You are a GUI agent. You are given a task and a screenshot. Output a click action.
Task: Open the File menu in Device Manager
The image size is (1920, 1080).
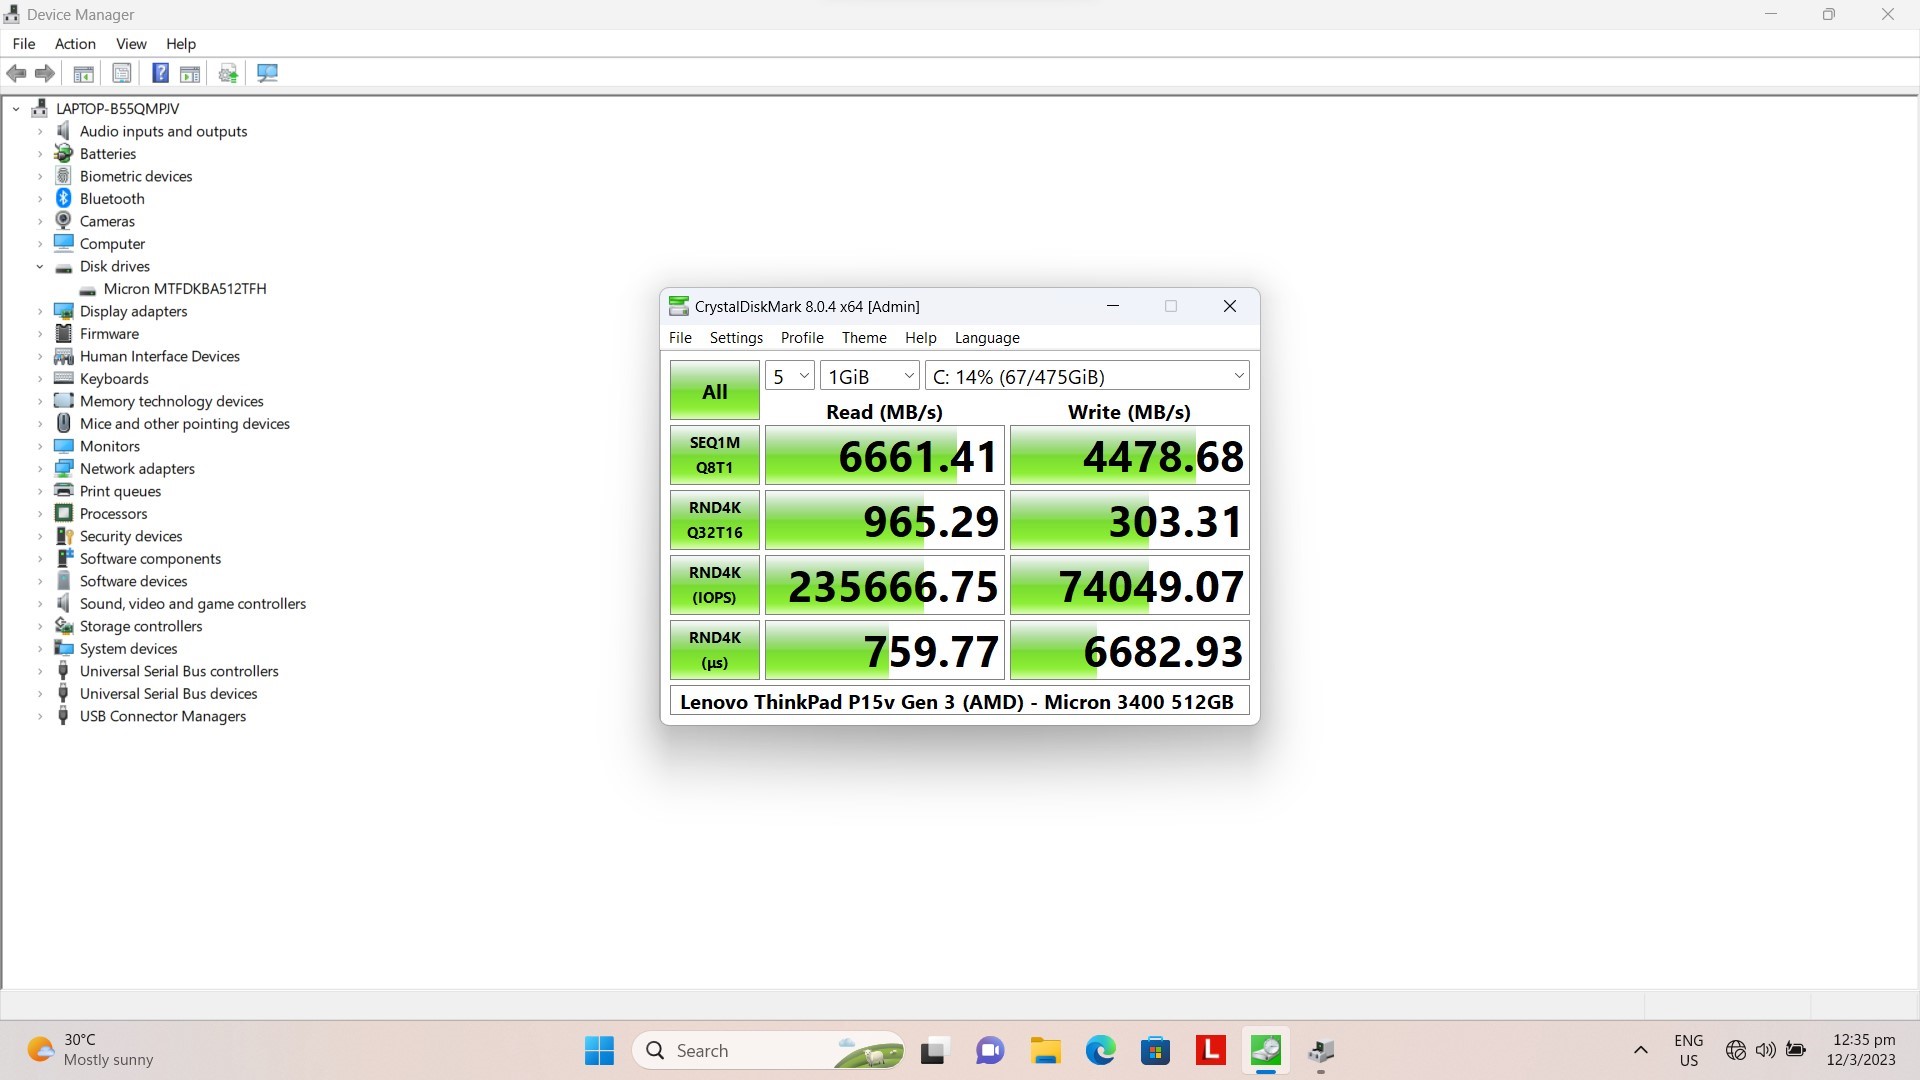(24, 44)
